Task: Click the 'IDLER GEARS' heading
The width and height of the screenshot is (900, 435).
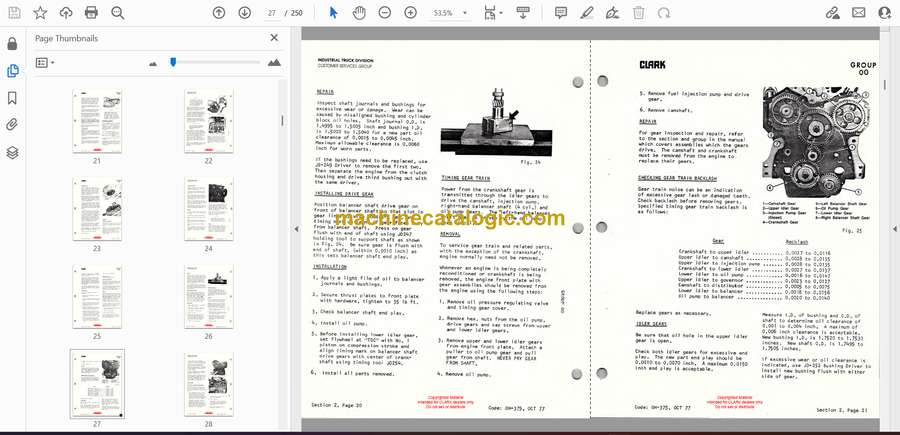Action: 653,324
